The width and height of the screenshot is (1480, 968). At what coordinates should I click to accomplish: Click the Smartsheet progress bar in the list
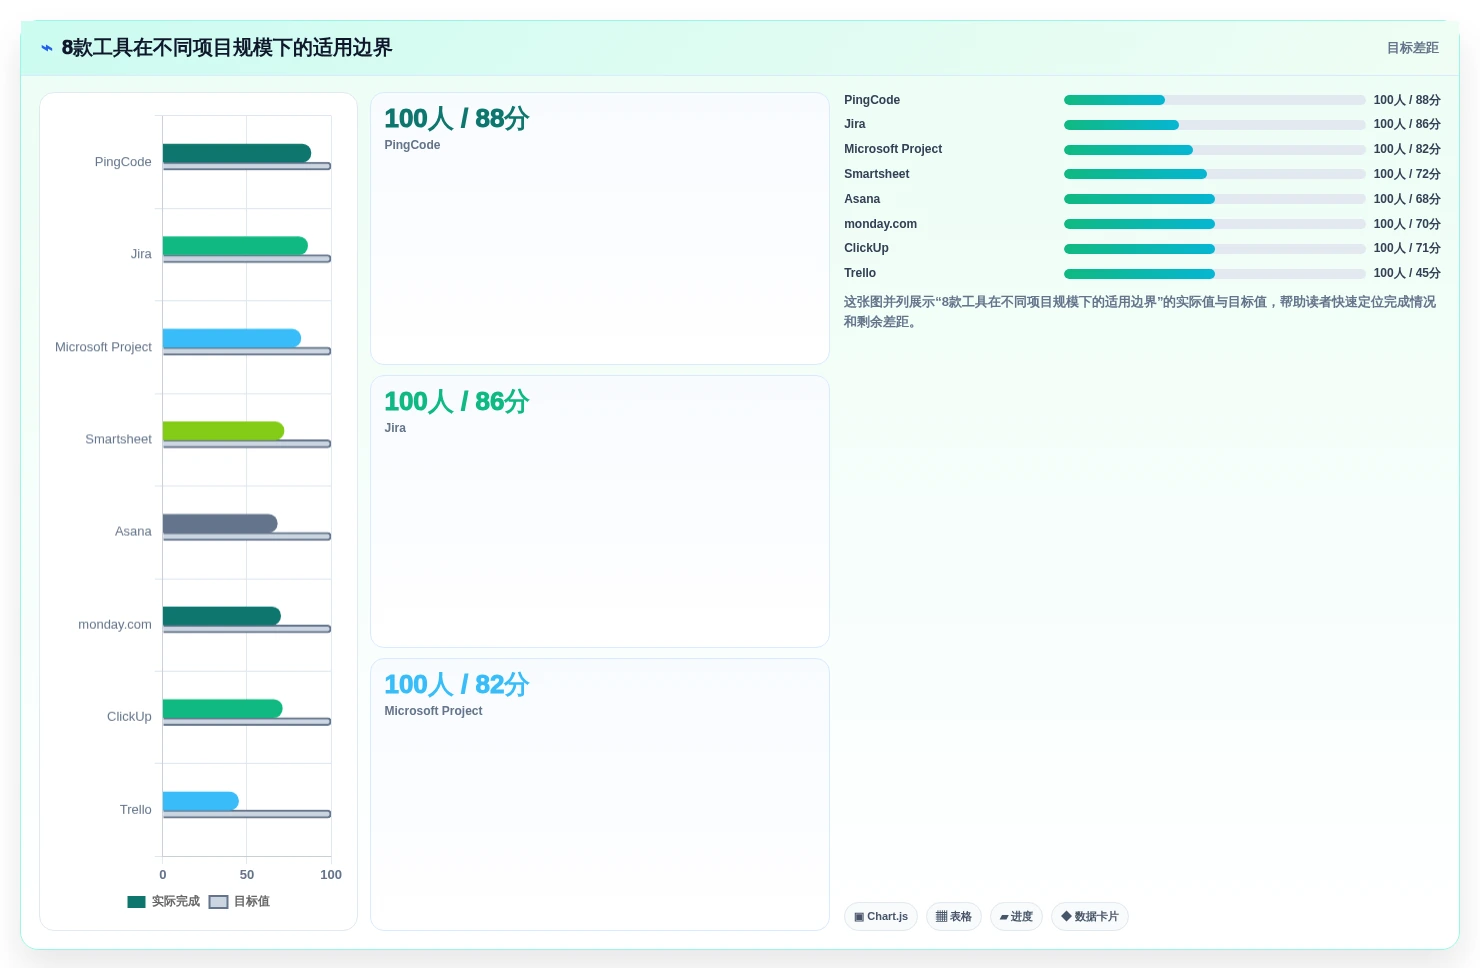coord(1215,174)
